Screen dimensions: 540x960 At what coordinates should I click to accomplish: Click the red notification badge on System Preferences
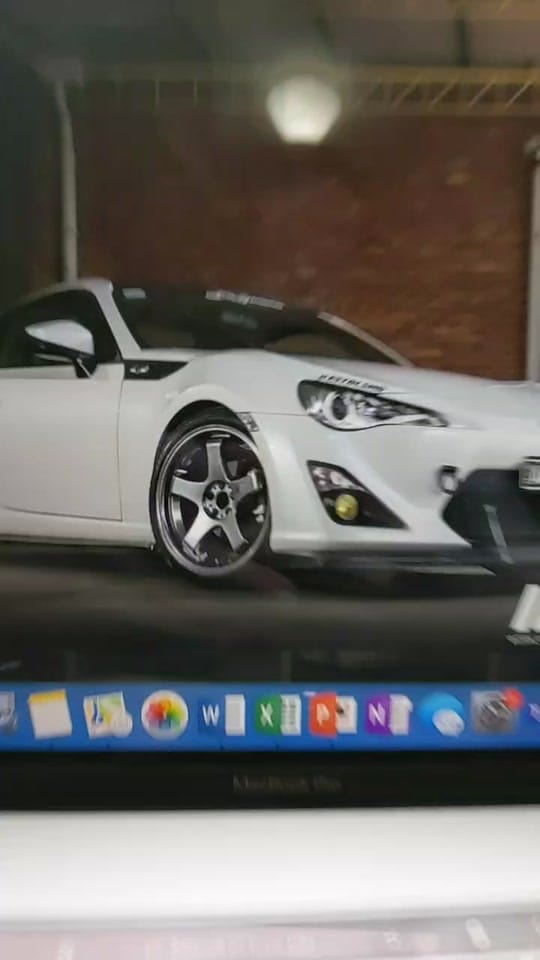click(x=513, y=699)
